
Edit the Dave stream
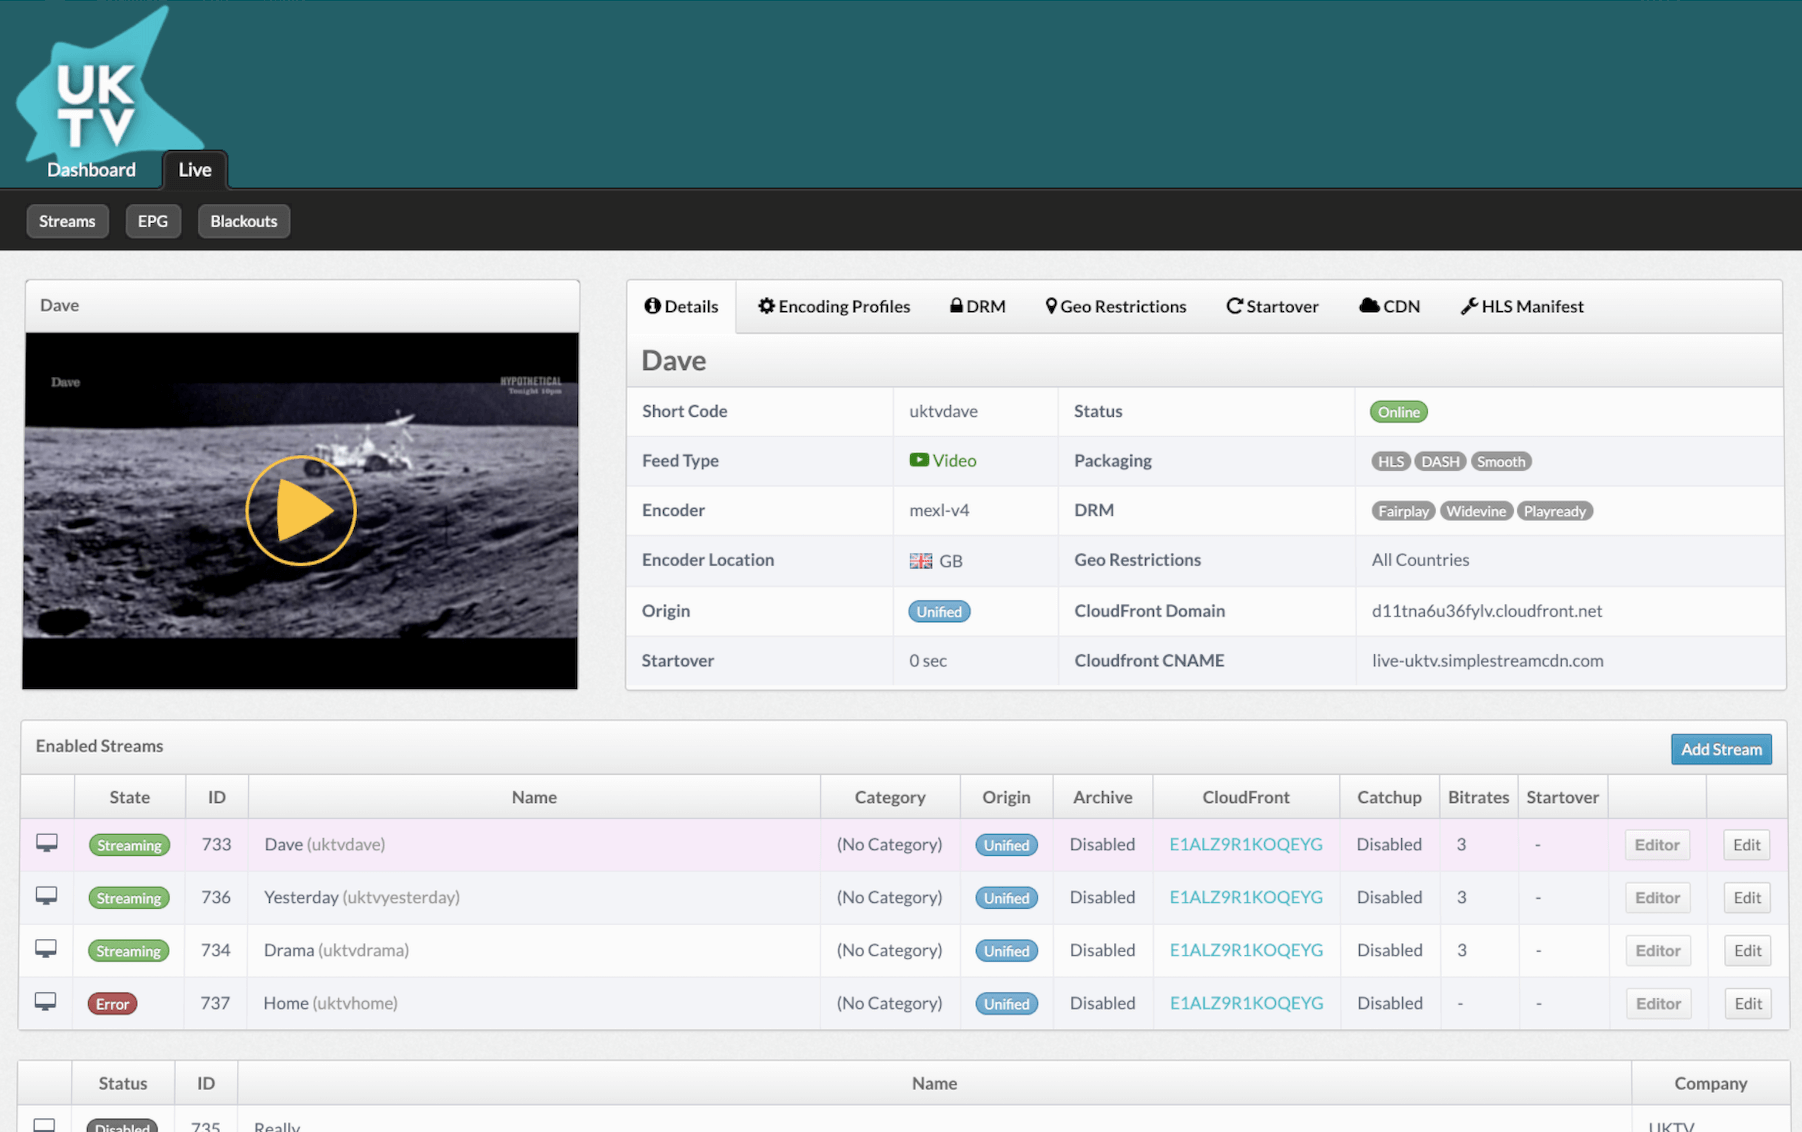click(1747, 845)
